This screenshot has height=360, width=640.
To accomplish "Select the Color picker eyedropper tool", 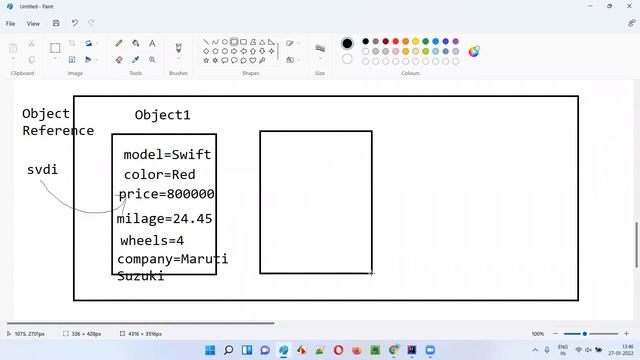I will [x=136, y=60].
